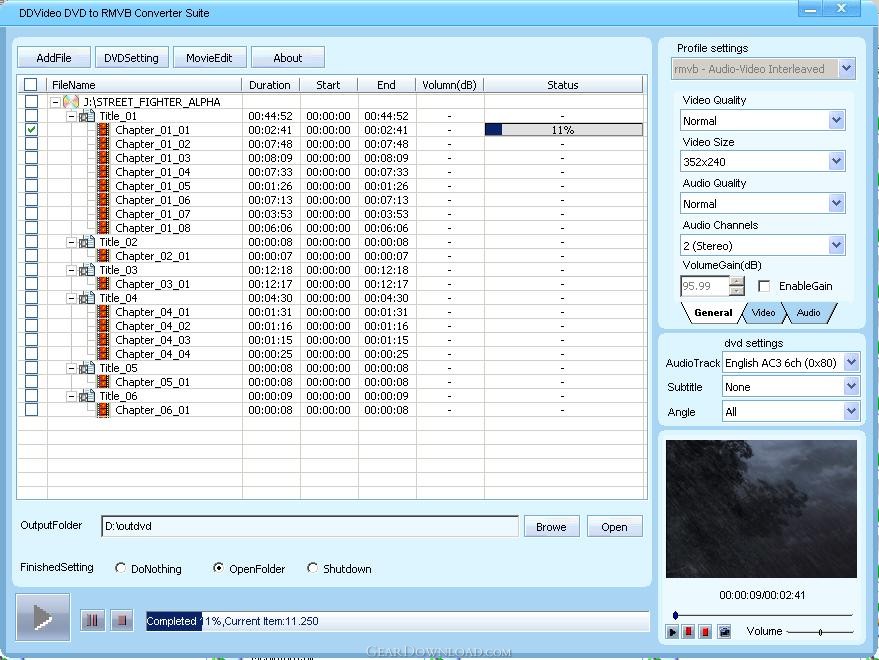Click Open next to the output folder
This screenshot has height=660, width=879.
614,527
